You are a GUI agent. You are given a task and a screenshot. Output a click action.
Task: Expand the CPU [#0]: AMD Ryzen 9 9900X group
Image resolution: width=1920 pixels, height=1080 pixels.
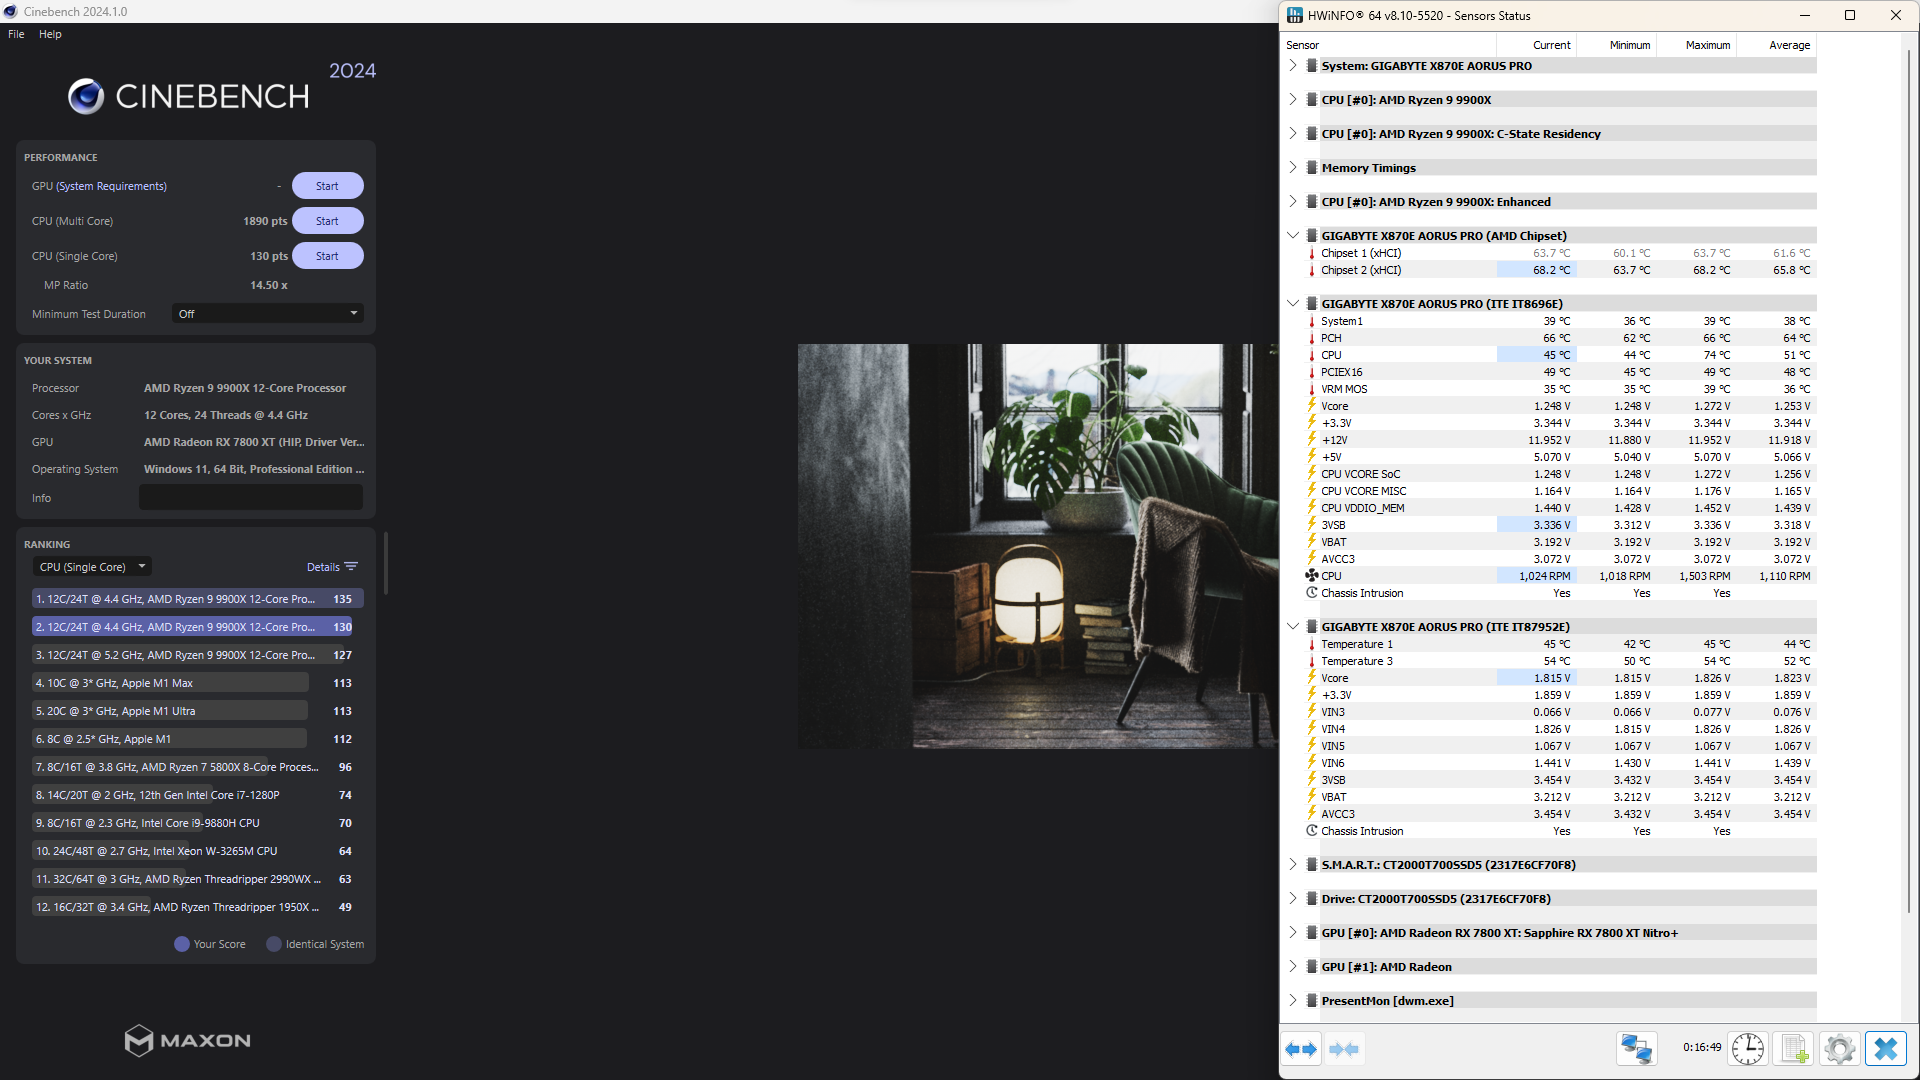pyautogui.click(x=1292, y=100)
